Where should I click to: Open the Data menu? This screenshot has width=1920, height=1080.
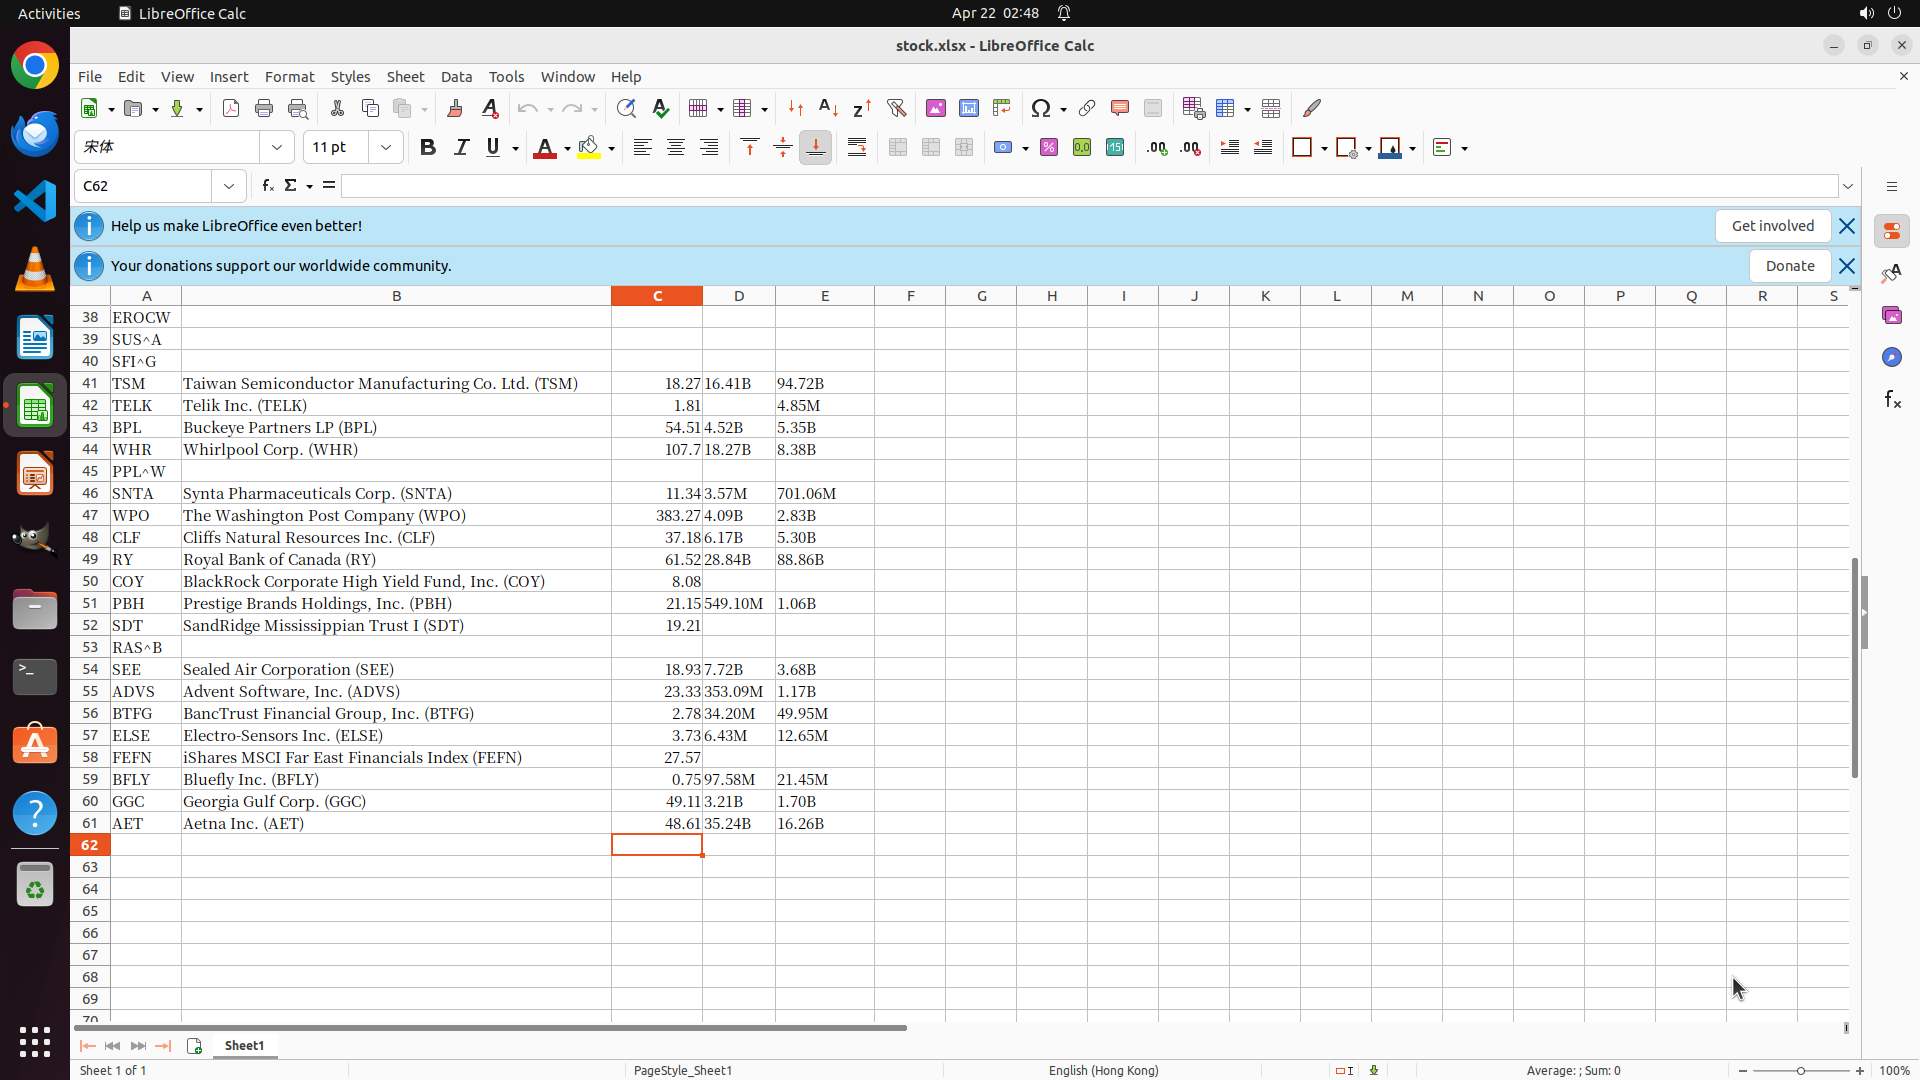coord(456,77)
